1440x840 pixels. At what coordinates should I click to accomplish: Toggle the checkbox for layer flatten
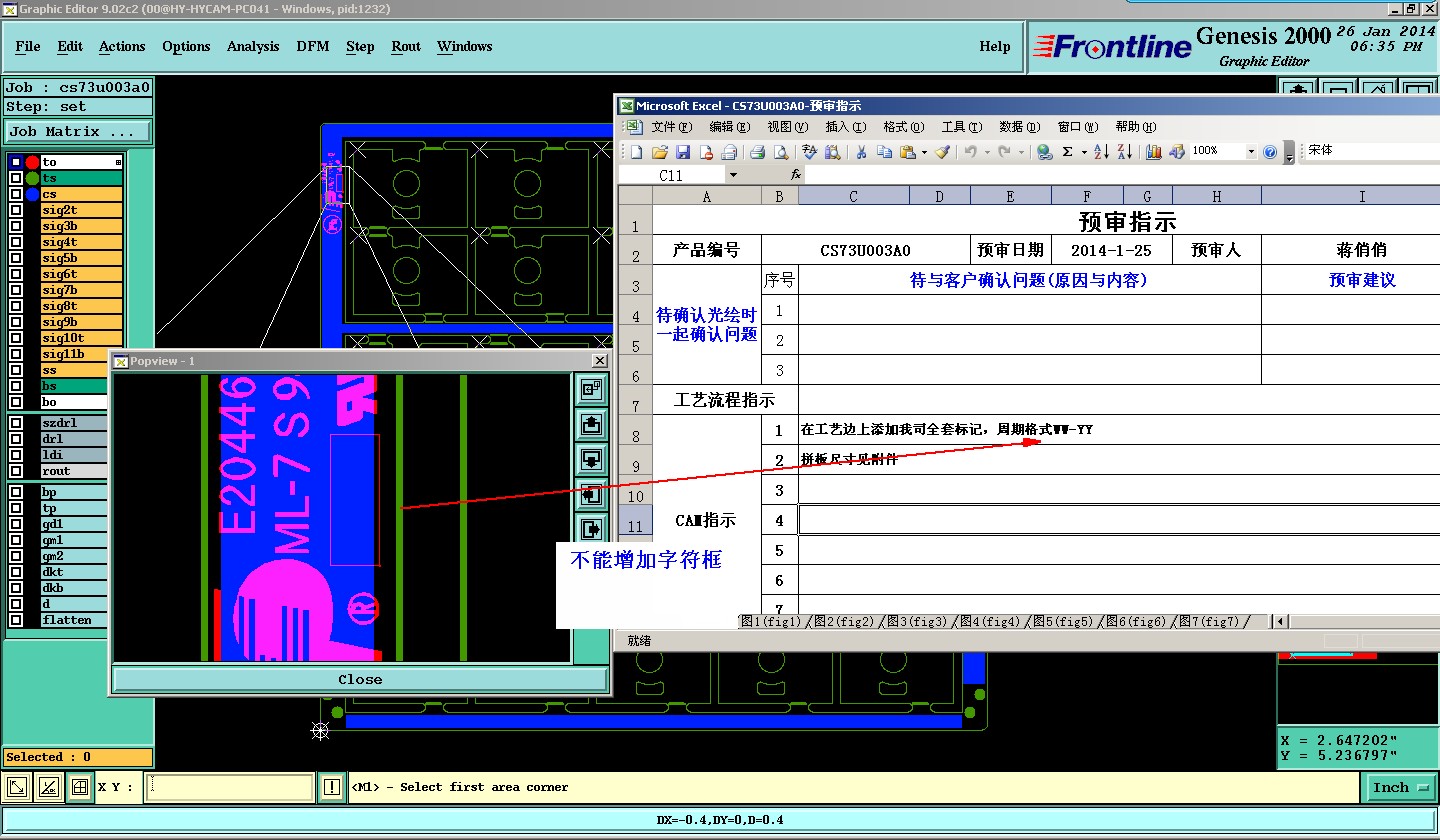pos(16,620)
